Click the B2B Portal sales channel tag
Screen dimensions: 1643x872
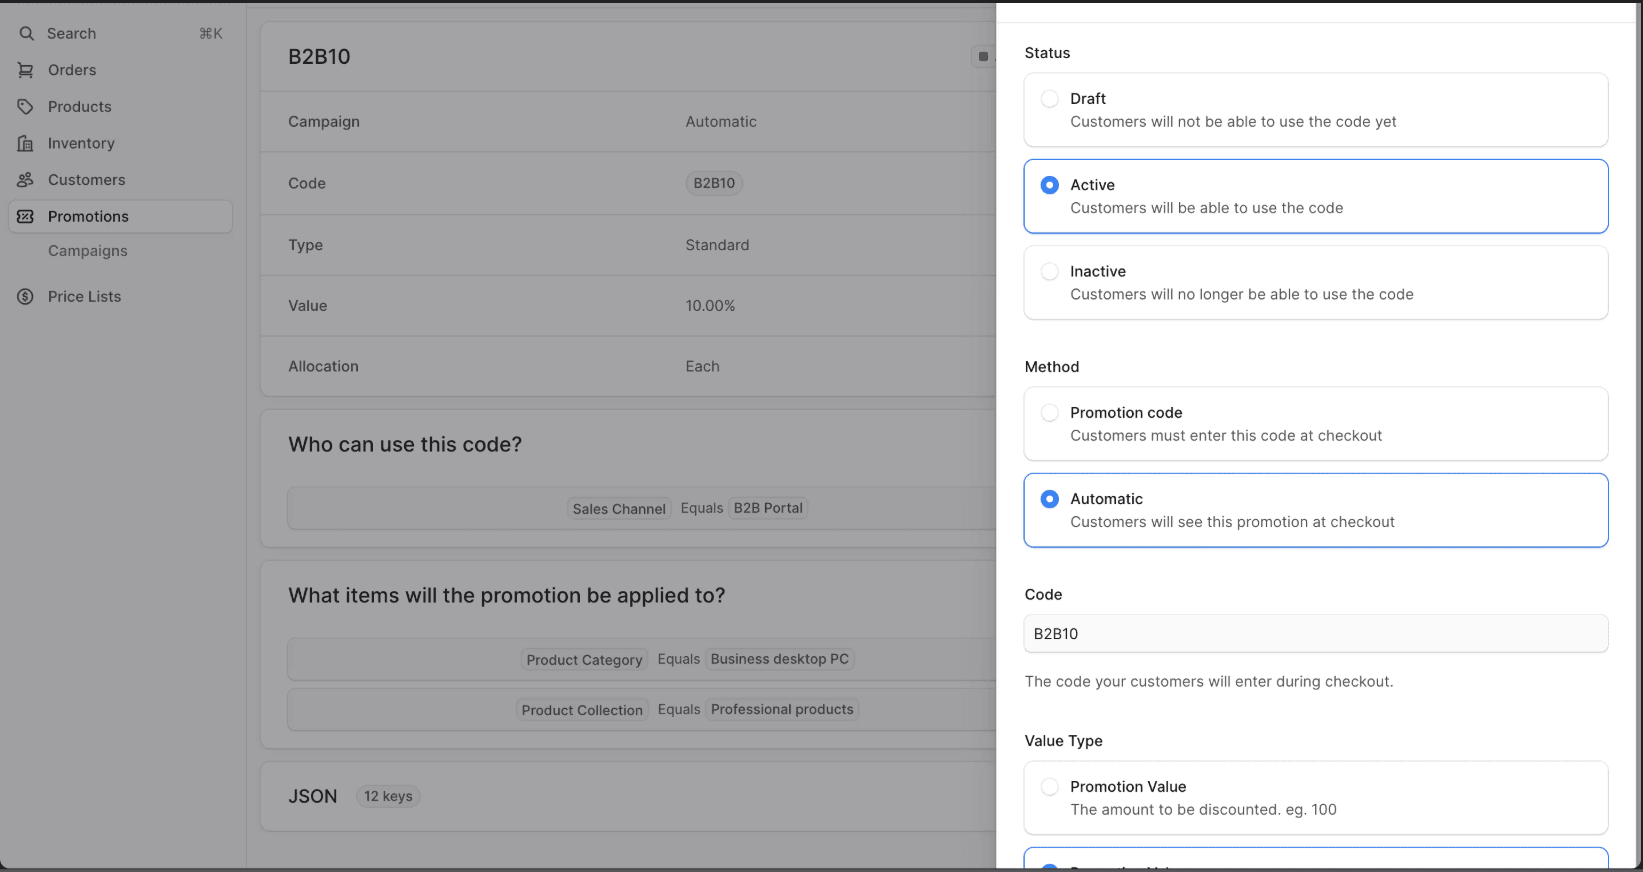[x=768, y=508]
